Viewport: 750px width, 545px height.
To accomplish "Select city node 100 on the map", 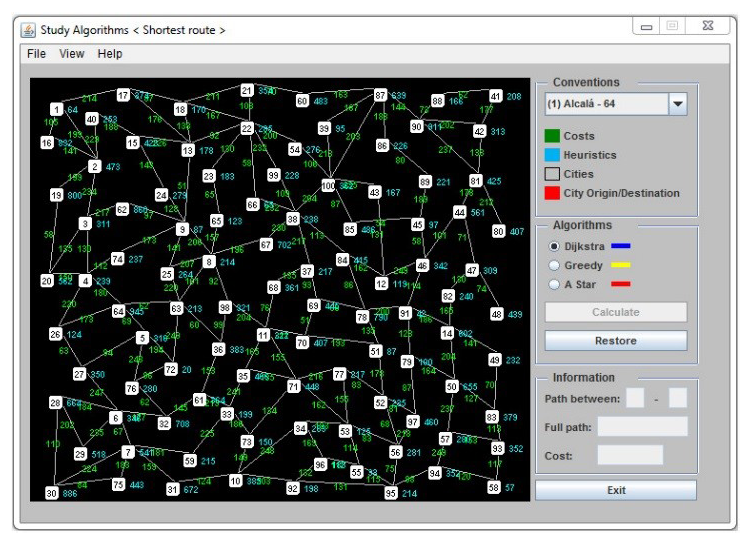I will 328,185.
